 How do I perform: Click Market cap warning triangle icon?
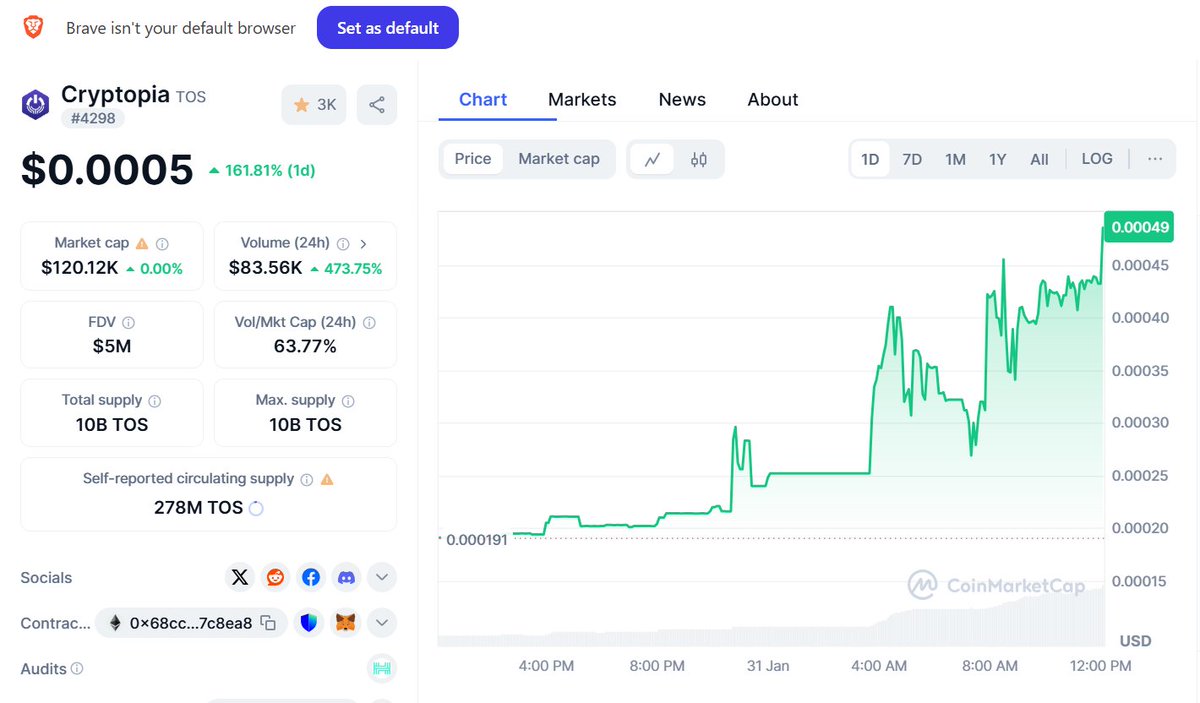tap(142, 243)
